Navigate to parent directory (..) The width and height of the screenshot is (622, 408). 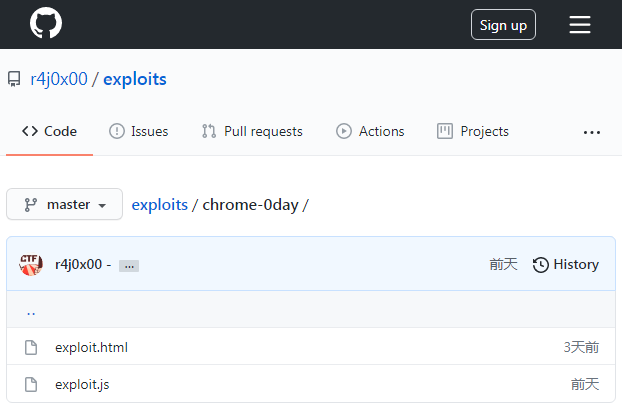click(31, 310)
